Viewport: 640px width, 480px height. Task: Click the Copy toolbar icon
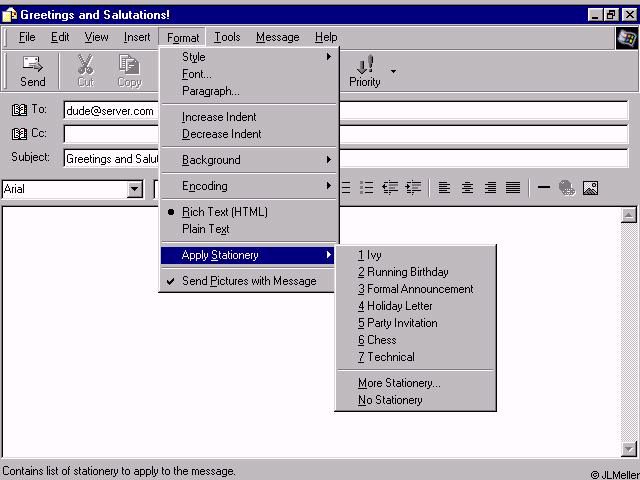tap(129, 64)
